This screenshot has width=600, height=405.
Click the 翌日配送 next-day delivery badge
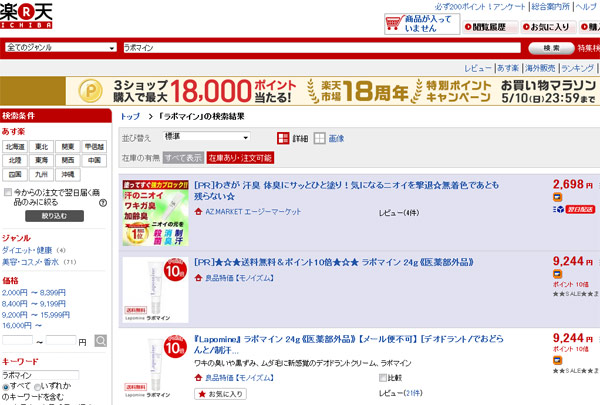coord(580,209)
